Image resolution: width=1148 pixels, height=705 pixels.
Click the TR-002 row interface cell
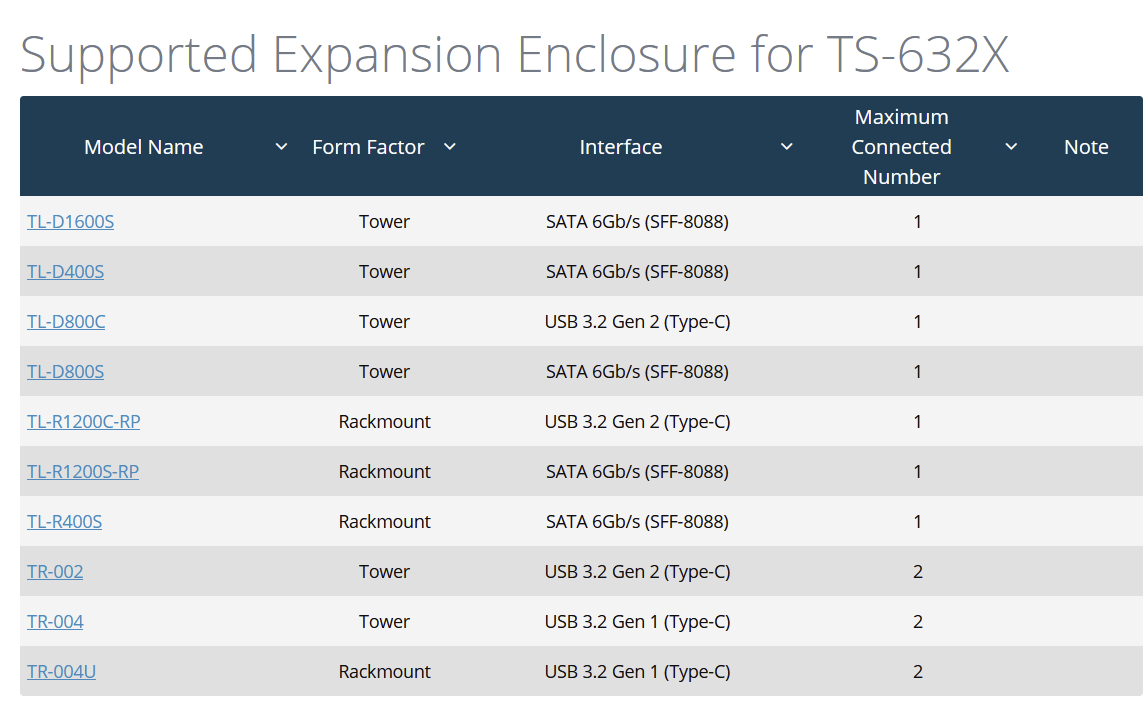637,572
